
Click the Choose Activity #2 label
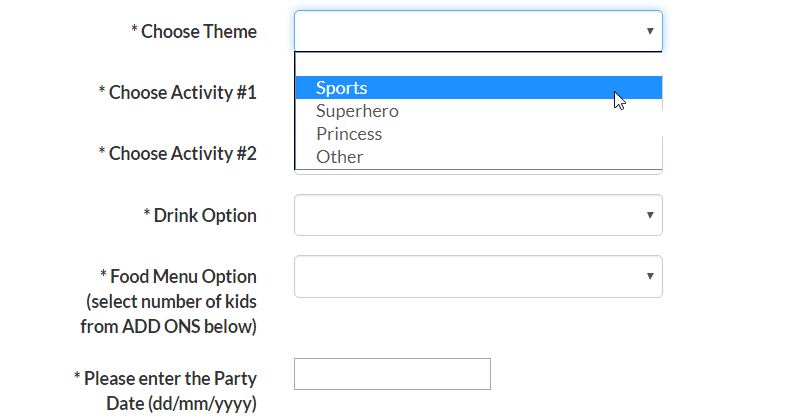178,153
